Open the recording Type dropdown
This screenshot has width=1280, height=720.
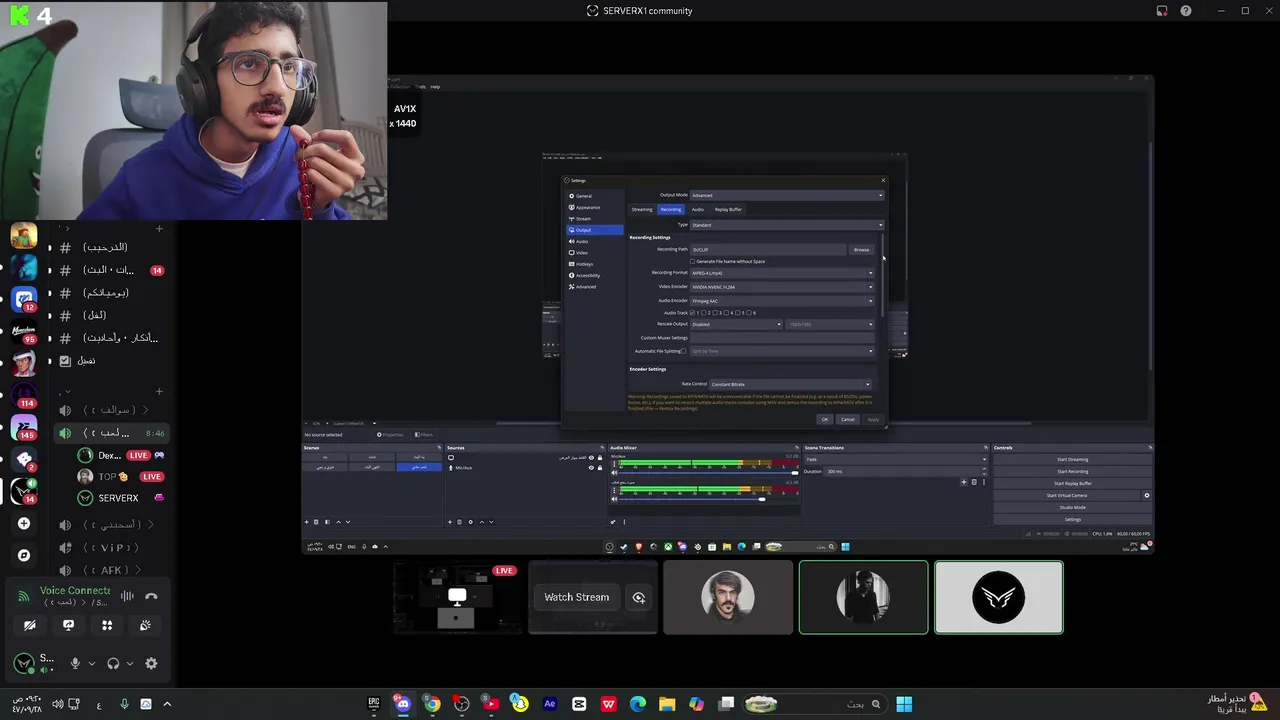787,225
